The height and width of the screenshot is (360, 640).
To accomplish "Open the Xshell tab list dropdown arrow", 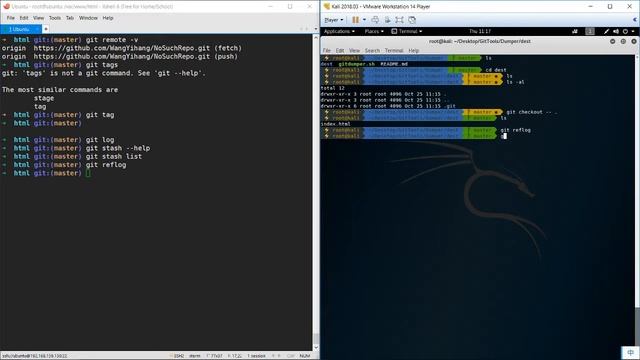I will (x=315, y=29).
